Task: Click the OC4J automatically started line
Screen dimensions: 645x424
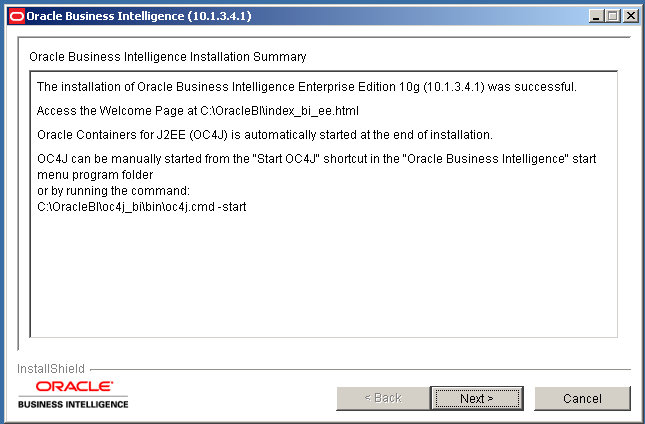Action: (264, 135)
